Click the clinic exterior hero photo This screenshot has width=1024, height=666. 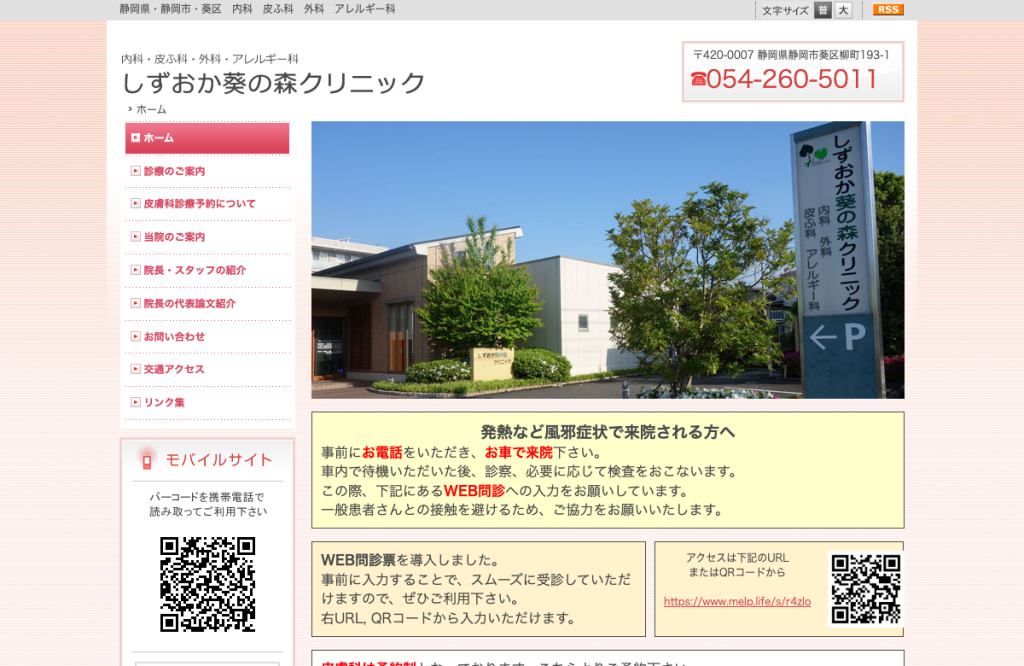[607, 260]
